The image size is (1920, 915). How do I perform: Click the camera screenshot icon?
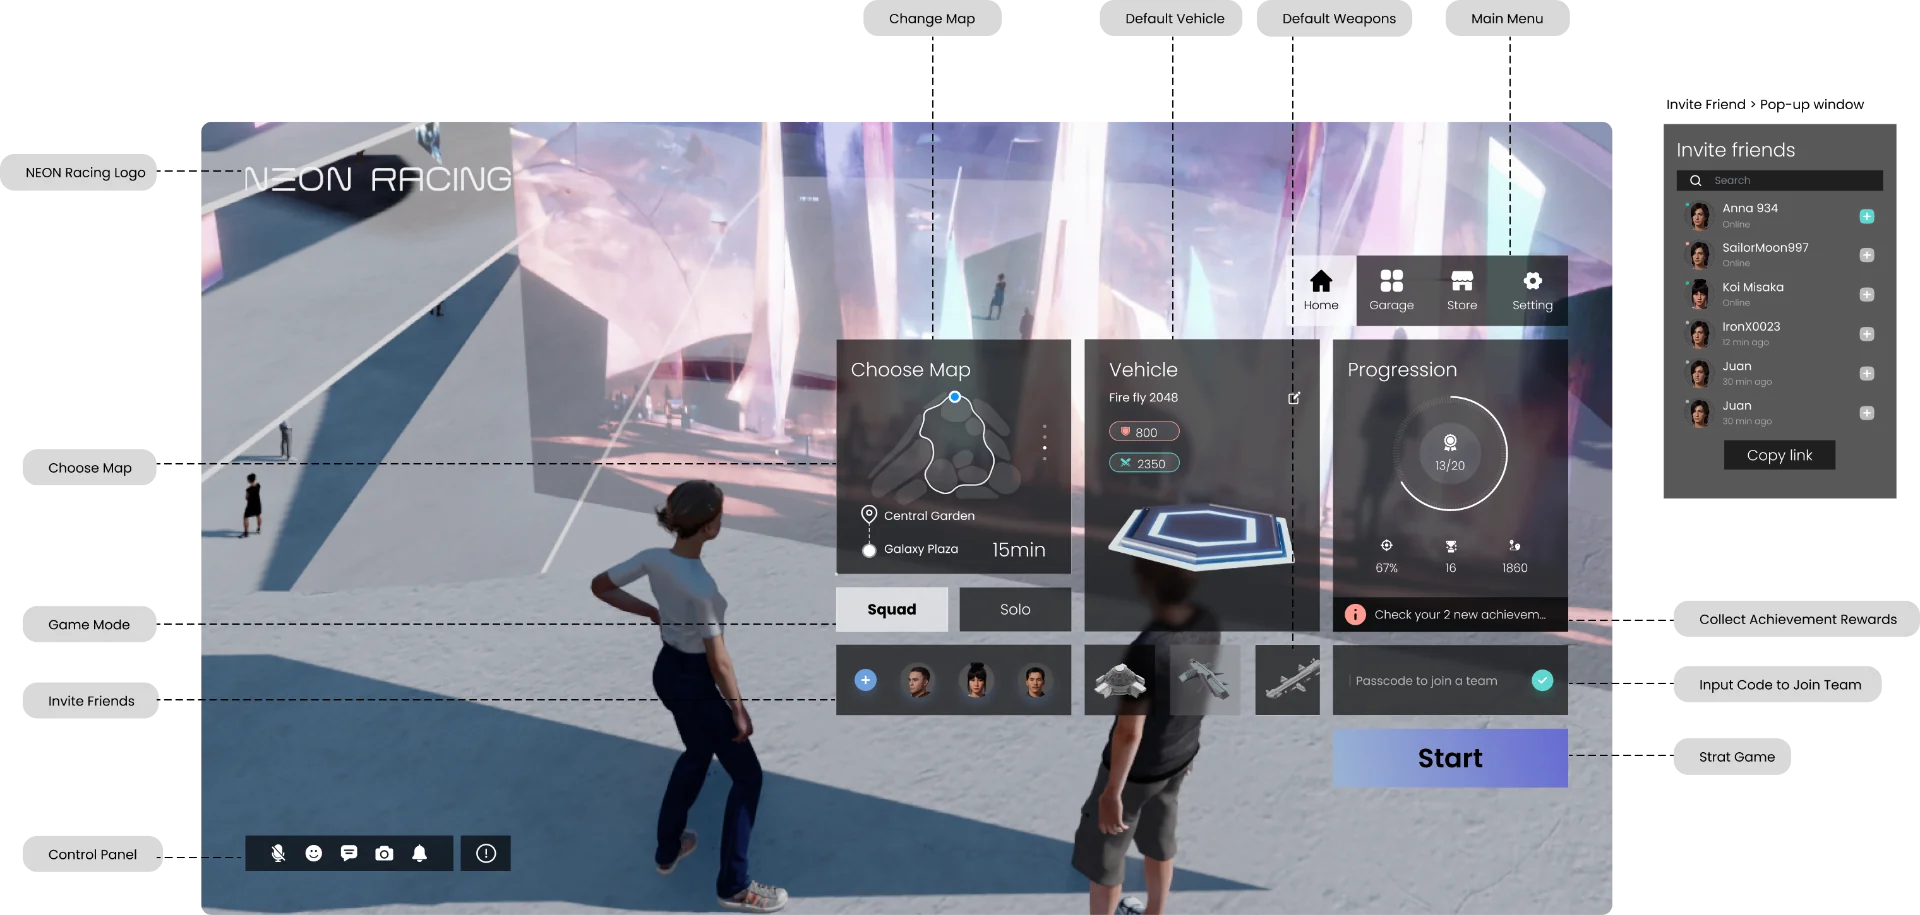click(x=384, y=853)
